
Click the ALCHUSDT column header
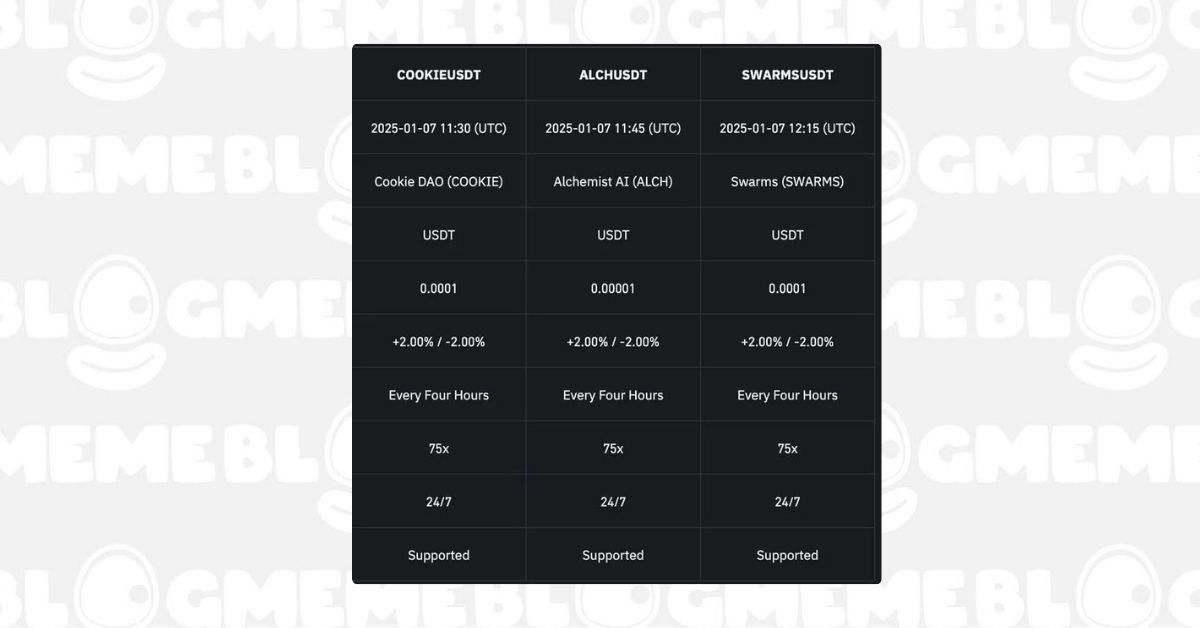(613, 75)
